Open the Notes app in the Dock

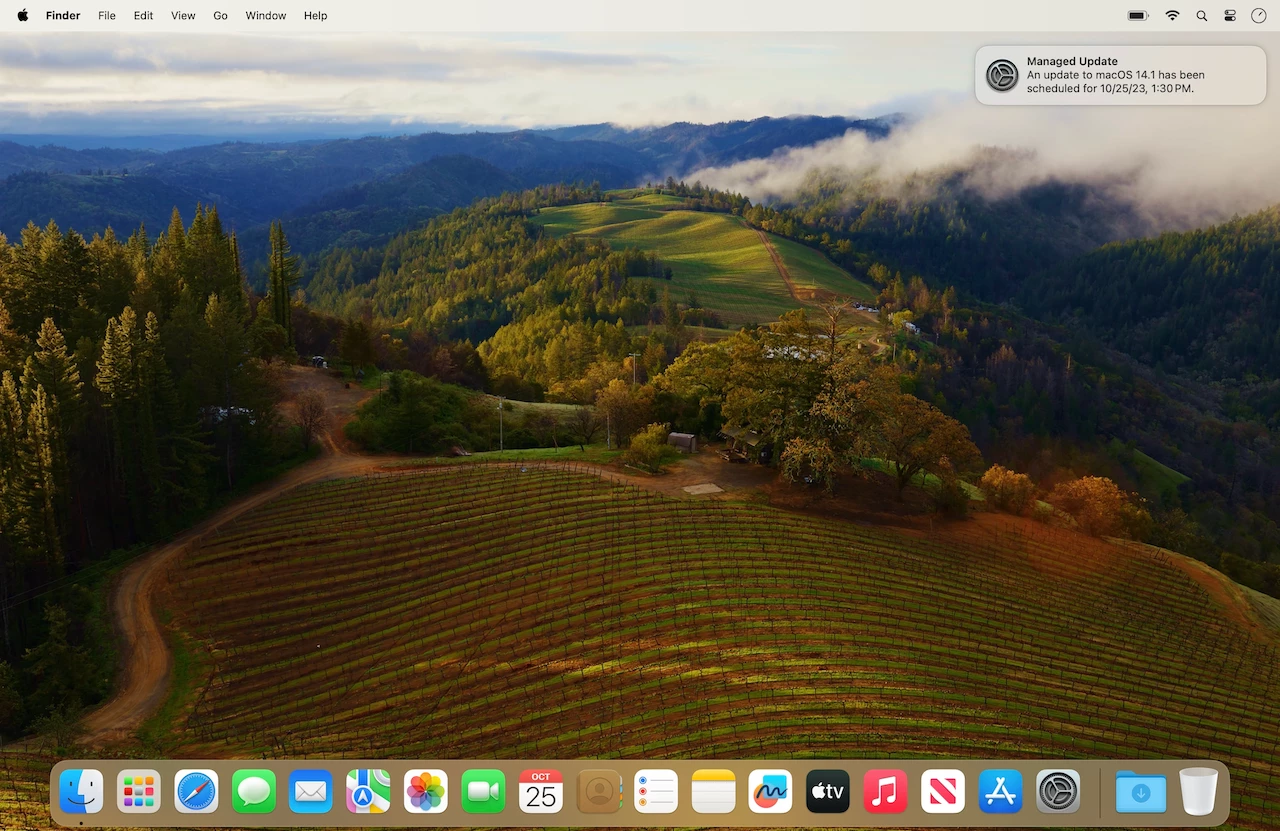[713, 791]
